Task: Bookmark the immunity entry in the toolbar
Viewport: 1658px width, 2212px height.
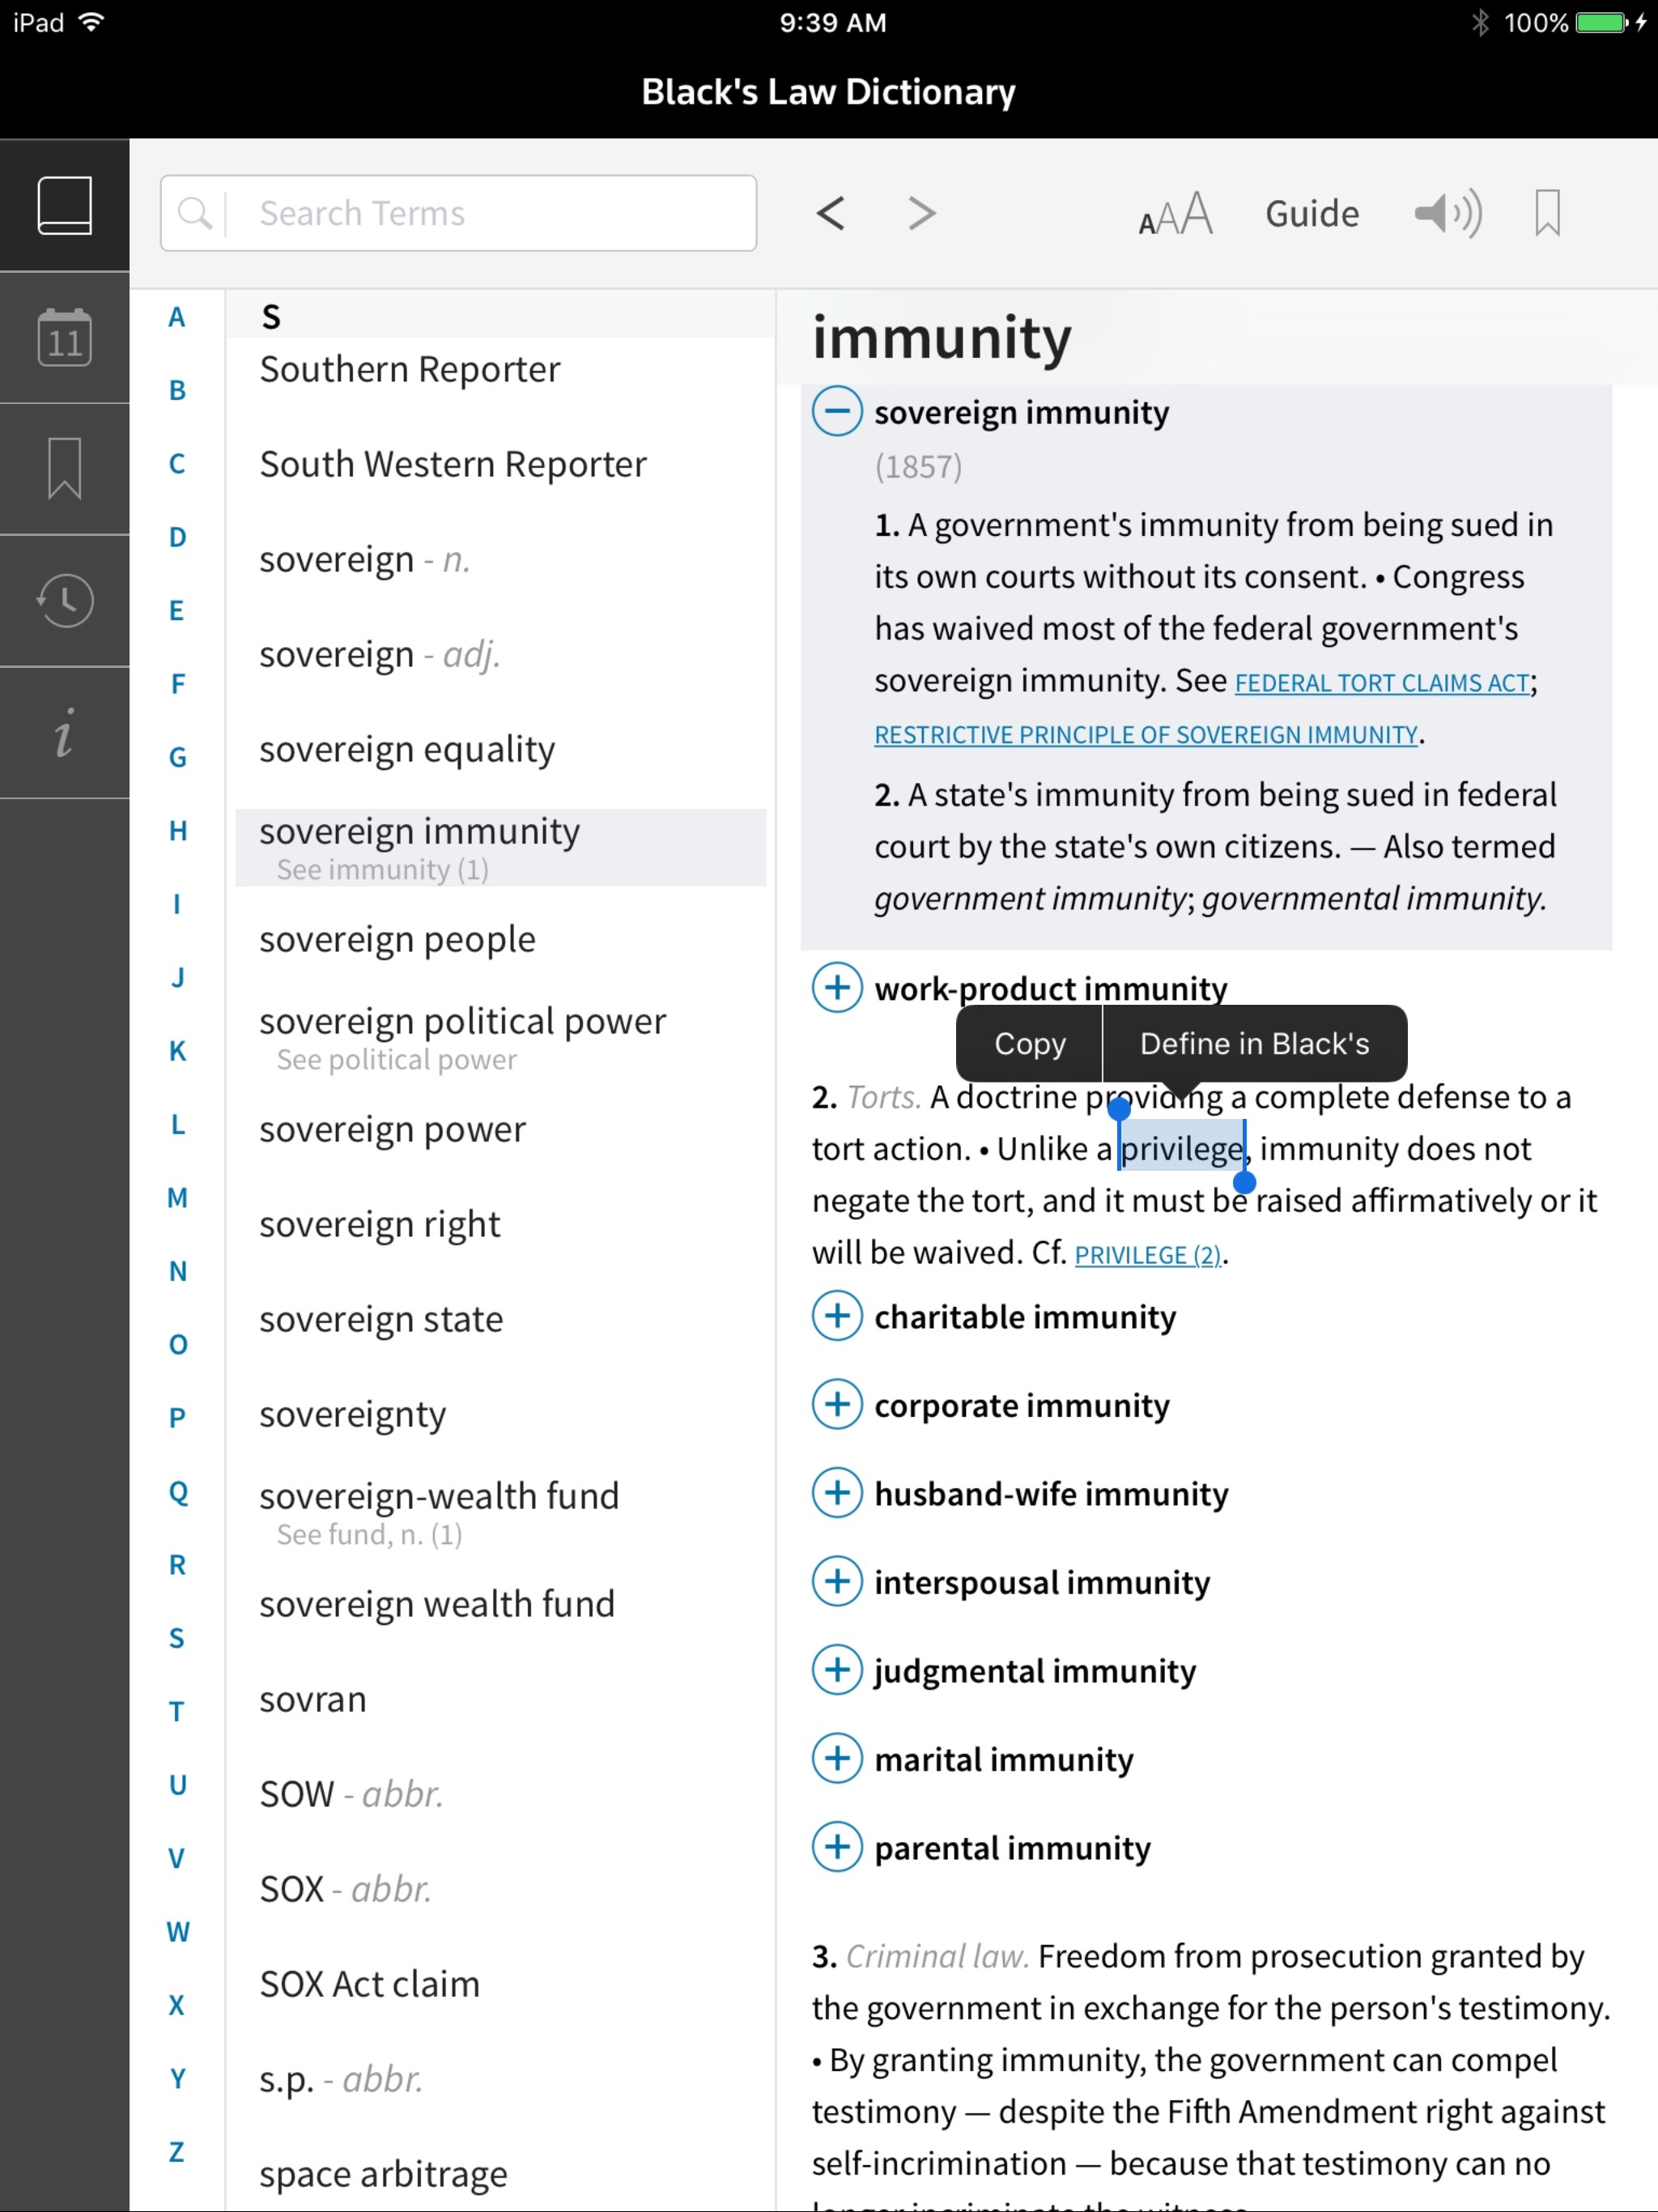Action: pos(1546,213)
